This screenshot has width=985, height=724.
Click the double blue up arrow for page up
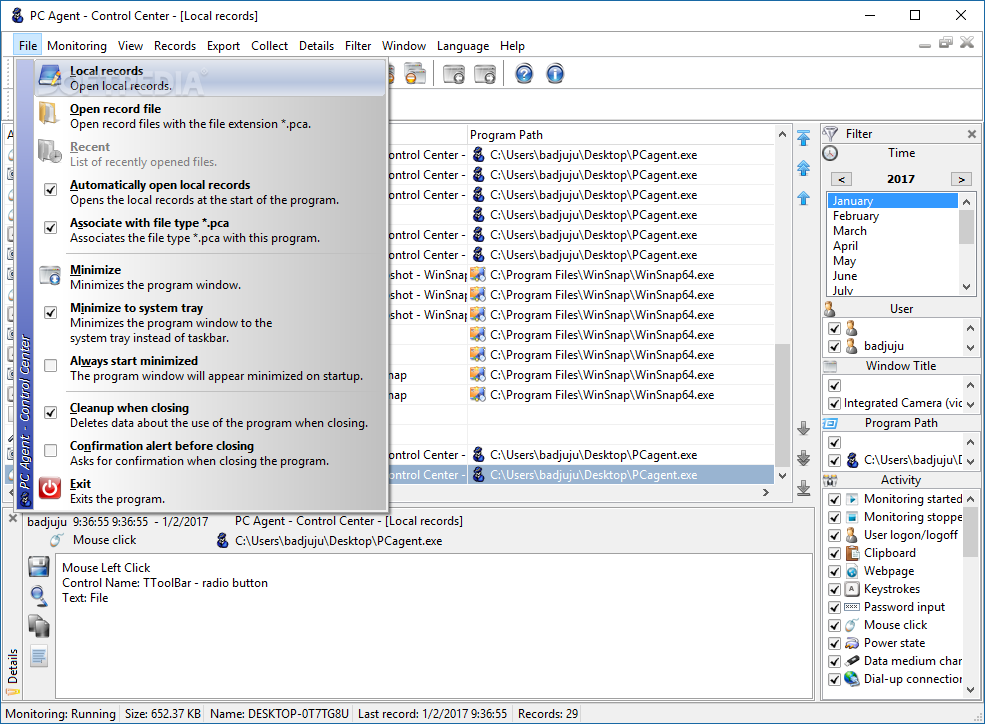[803, 168]
